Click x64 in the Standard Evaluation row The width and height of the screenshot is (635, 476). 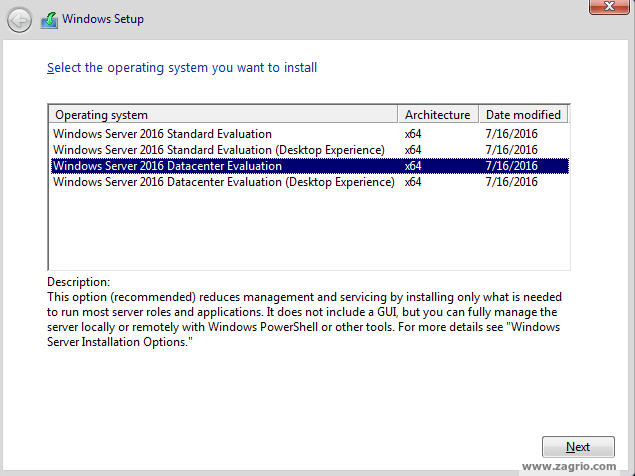413,134
